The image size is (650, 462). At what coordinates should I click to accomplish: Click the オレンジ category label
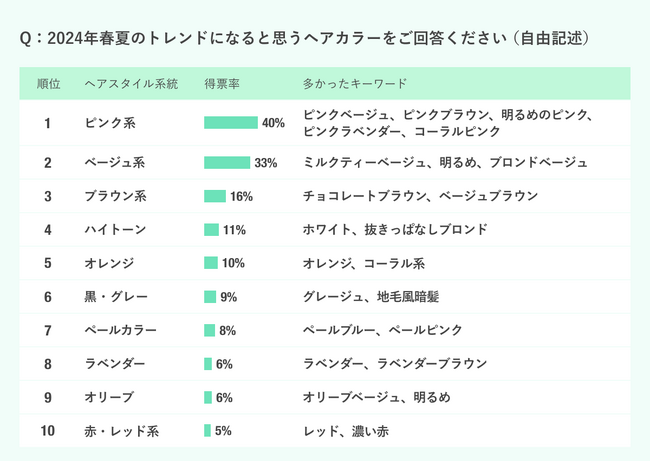pyautogui.click(x=109, y=263)
